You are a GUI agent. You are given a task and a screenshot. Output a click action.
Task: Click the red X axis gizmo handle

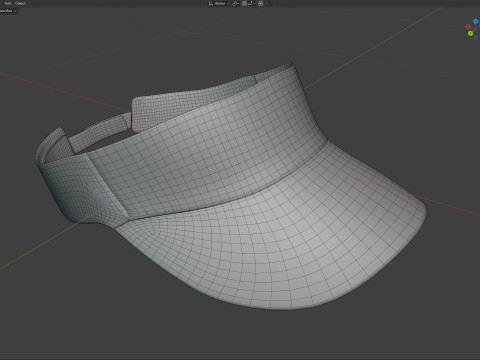468,27
